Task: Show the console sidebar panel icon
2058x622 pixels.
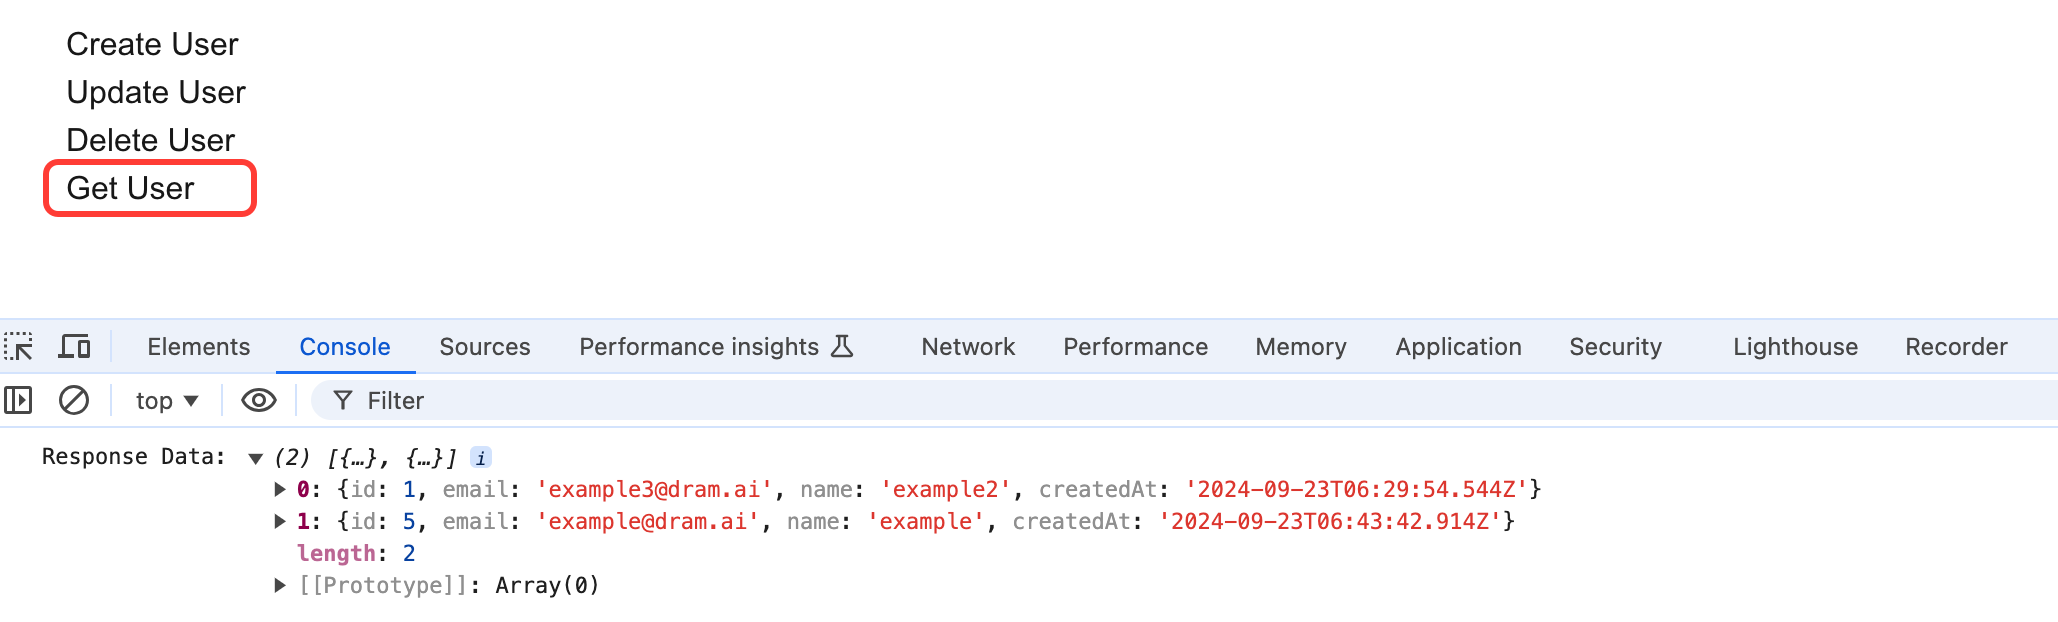Action: [19, 401]
